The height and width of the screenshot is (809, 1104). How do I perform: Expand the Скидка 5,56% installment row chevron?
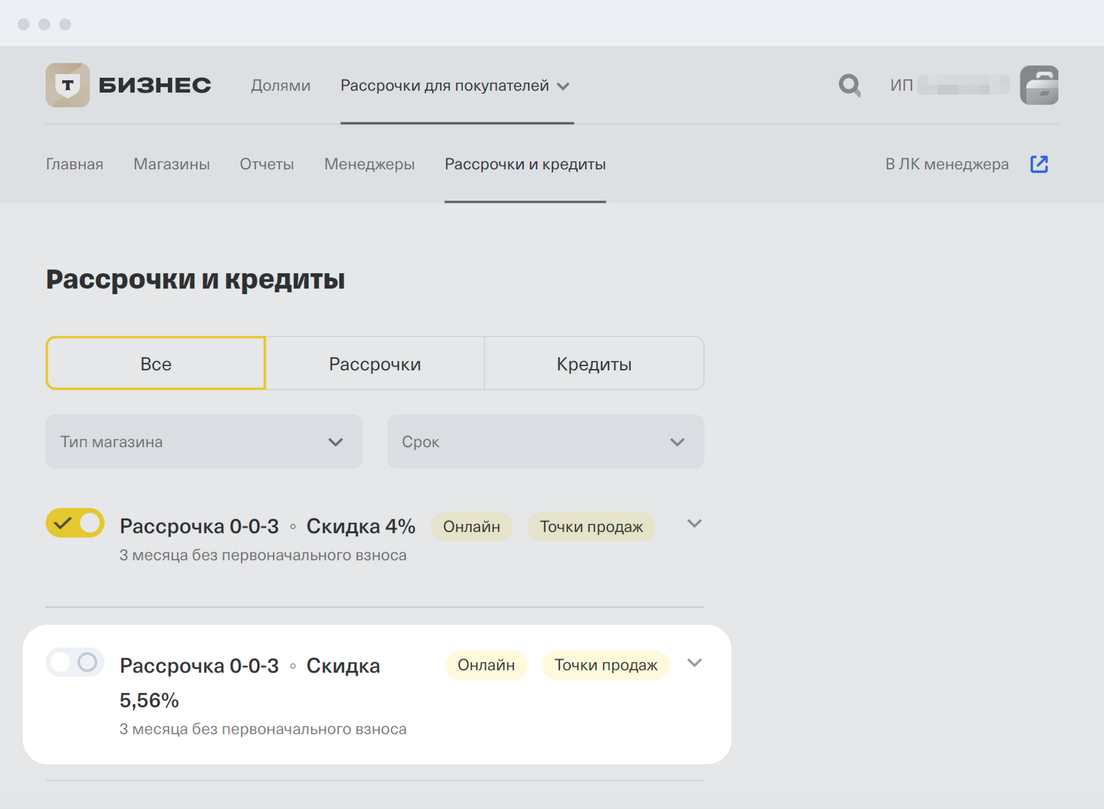[x=694, y=663]
